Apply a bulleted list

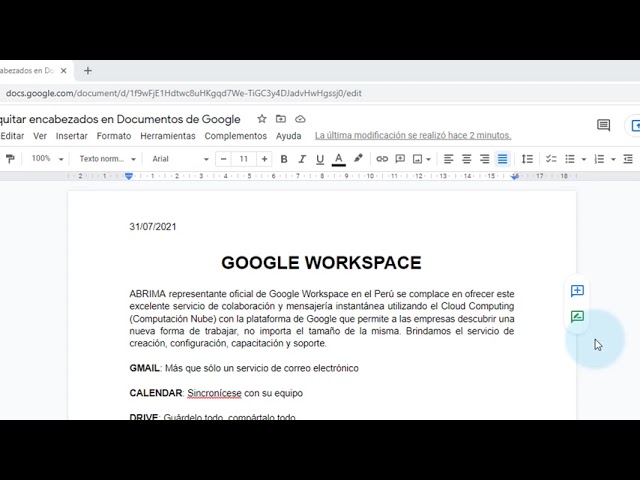pos(570,159)
